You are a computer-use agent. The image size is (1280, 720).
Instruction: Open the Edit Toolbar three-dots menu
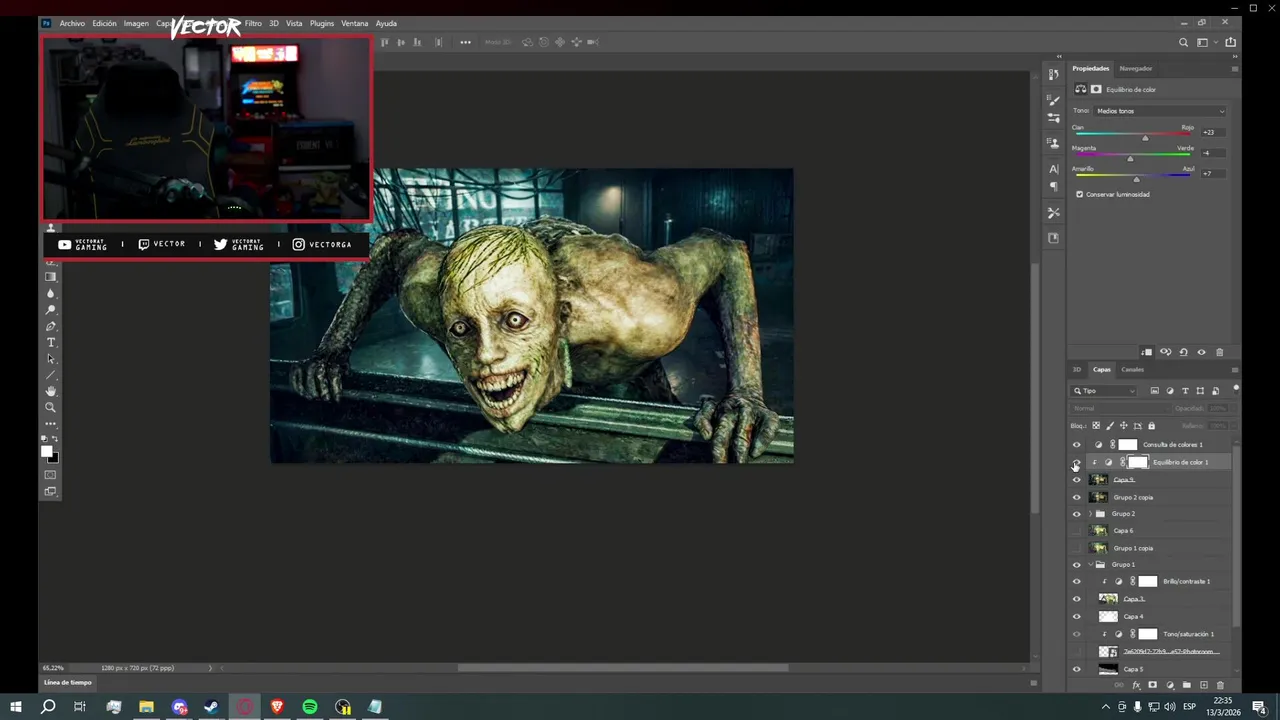[x=51, y=424]
